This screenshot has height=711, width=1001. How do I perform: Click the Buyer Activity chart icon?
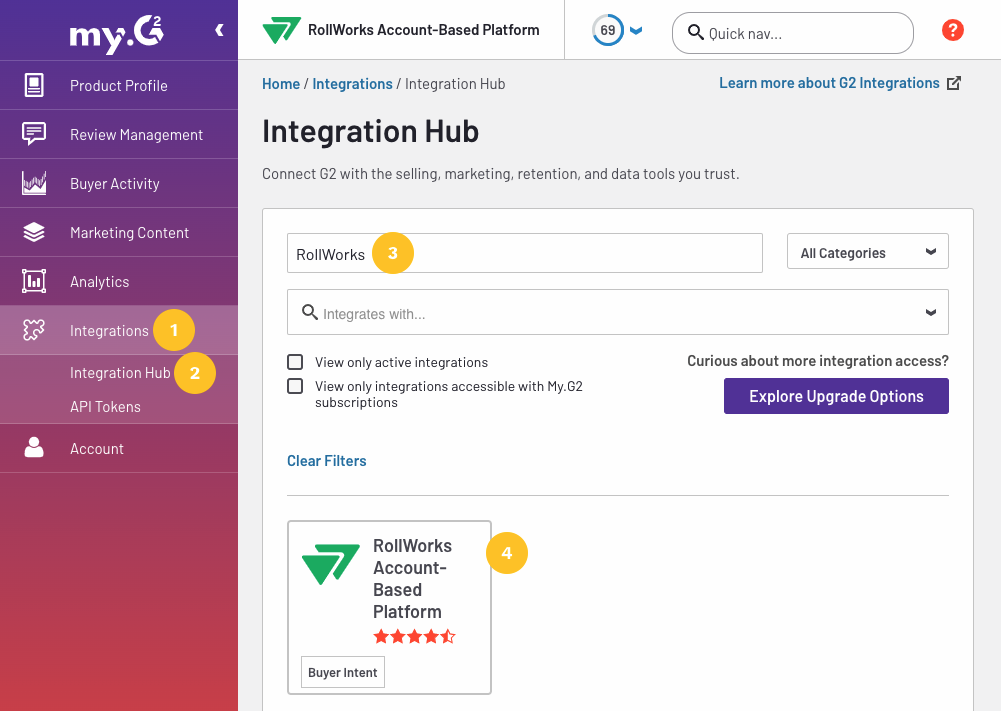(34, 183)
